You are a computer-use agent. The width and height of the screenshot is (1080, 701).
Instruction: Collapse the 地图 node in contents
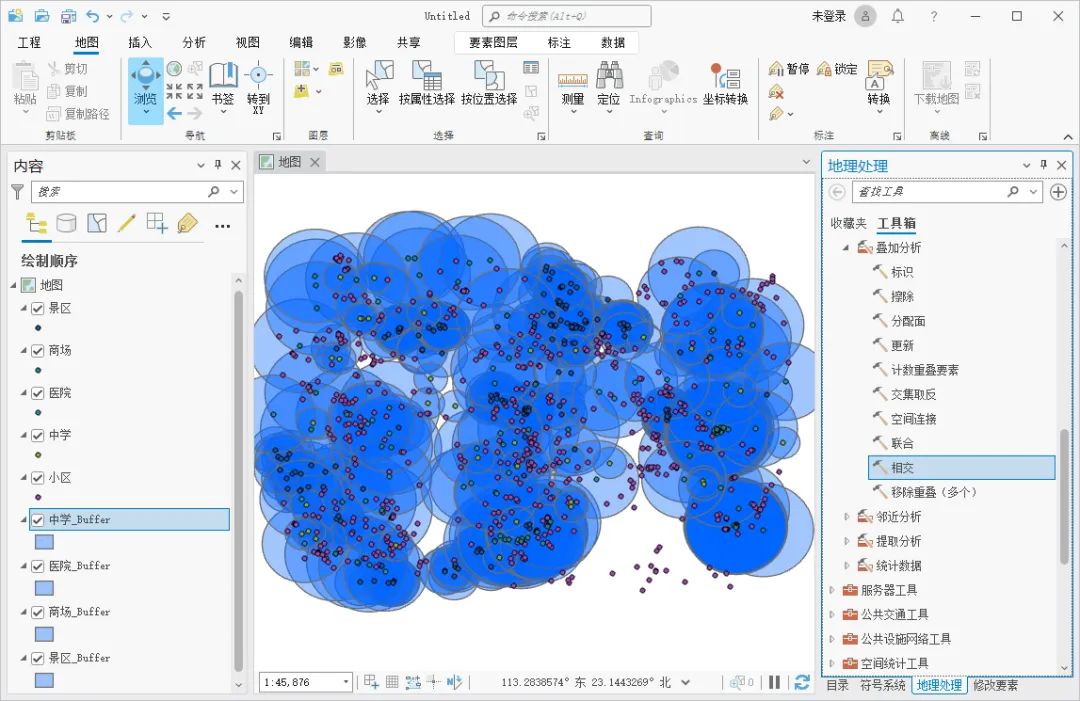pyautogui.click(x=14, y=285)
